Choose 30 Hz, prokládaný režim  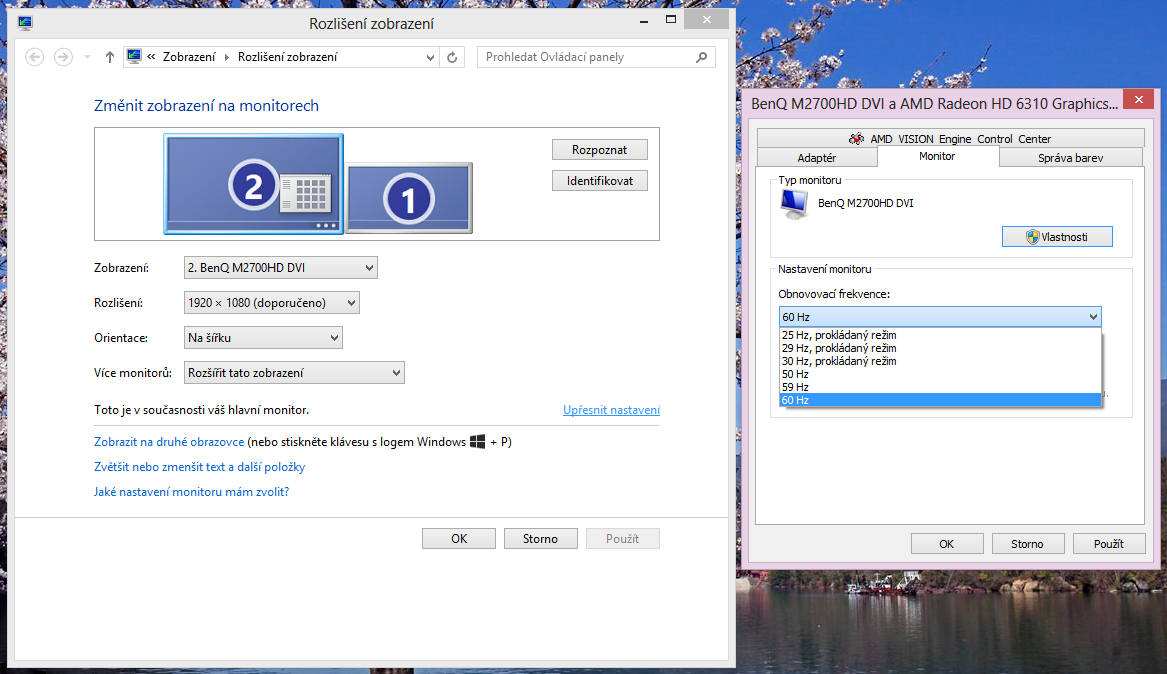pyautogui.click(x=940, y=361)
